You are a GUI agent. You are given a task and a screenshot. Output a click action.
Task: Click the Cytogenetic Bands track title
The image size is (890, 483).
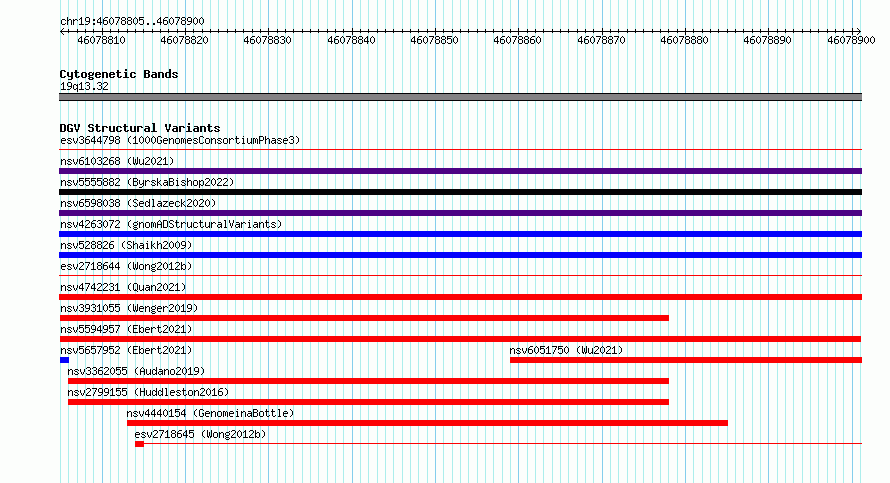tap(119, 74)
